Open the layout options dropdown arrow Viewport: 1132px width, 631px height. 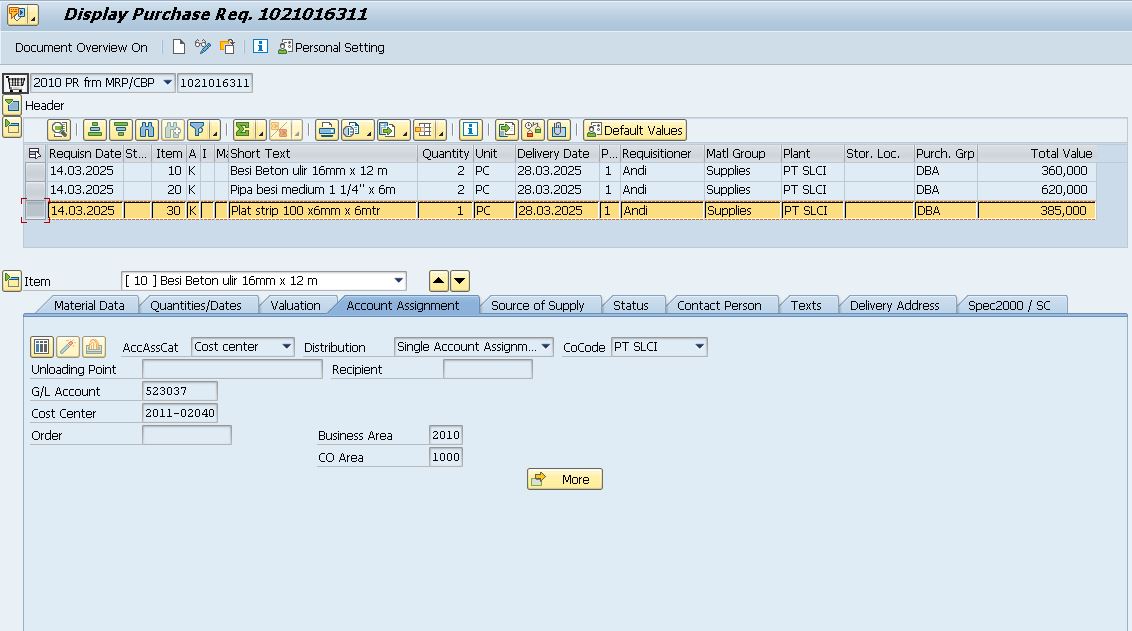click(441, 133)
